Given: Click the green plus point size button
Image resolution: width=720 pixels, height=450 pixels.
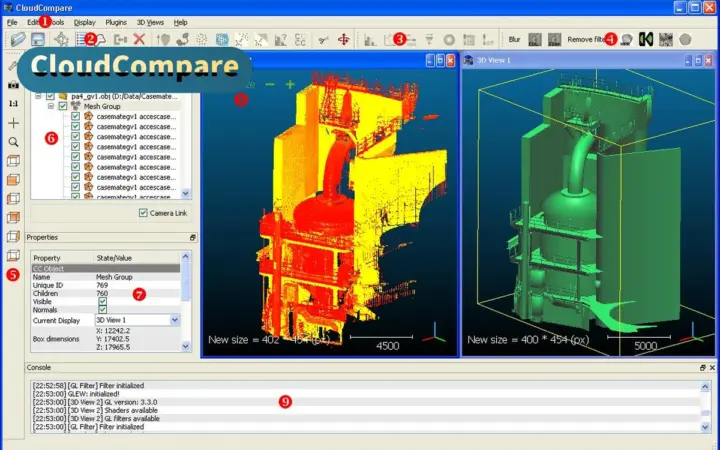Looking at the screenshot, I should pyautogui.click(x=290, y=84).
